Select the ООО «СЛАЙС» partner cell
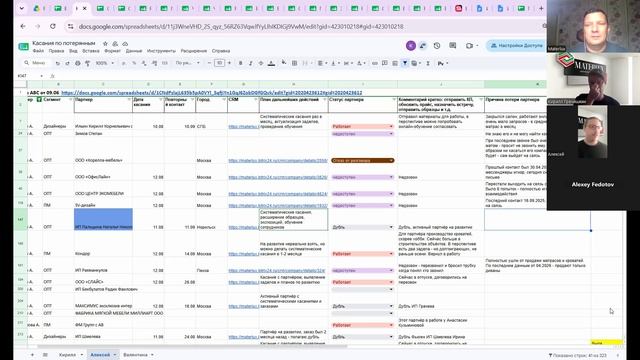The image size is (640, 360). coord(103,280)
